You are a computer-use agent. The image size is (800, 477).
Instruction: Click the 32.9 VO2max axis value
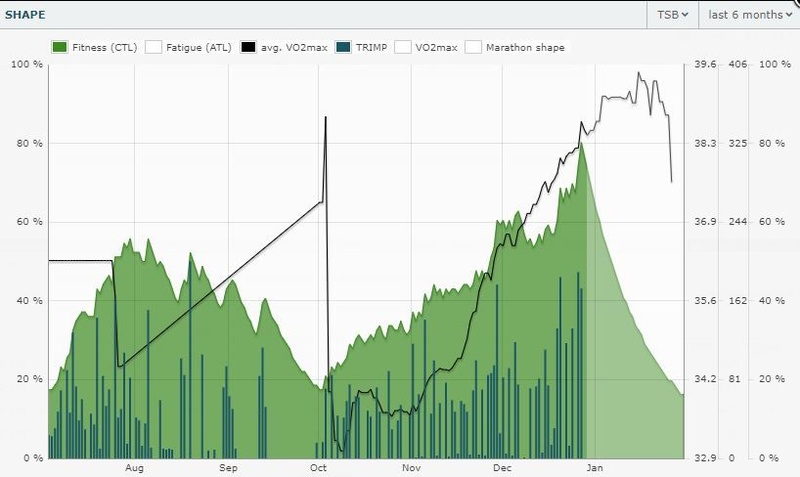coord(705,458)
